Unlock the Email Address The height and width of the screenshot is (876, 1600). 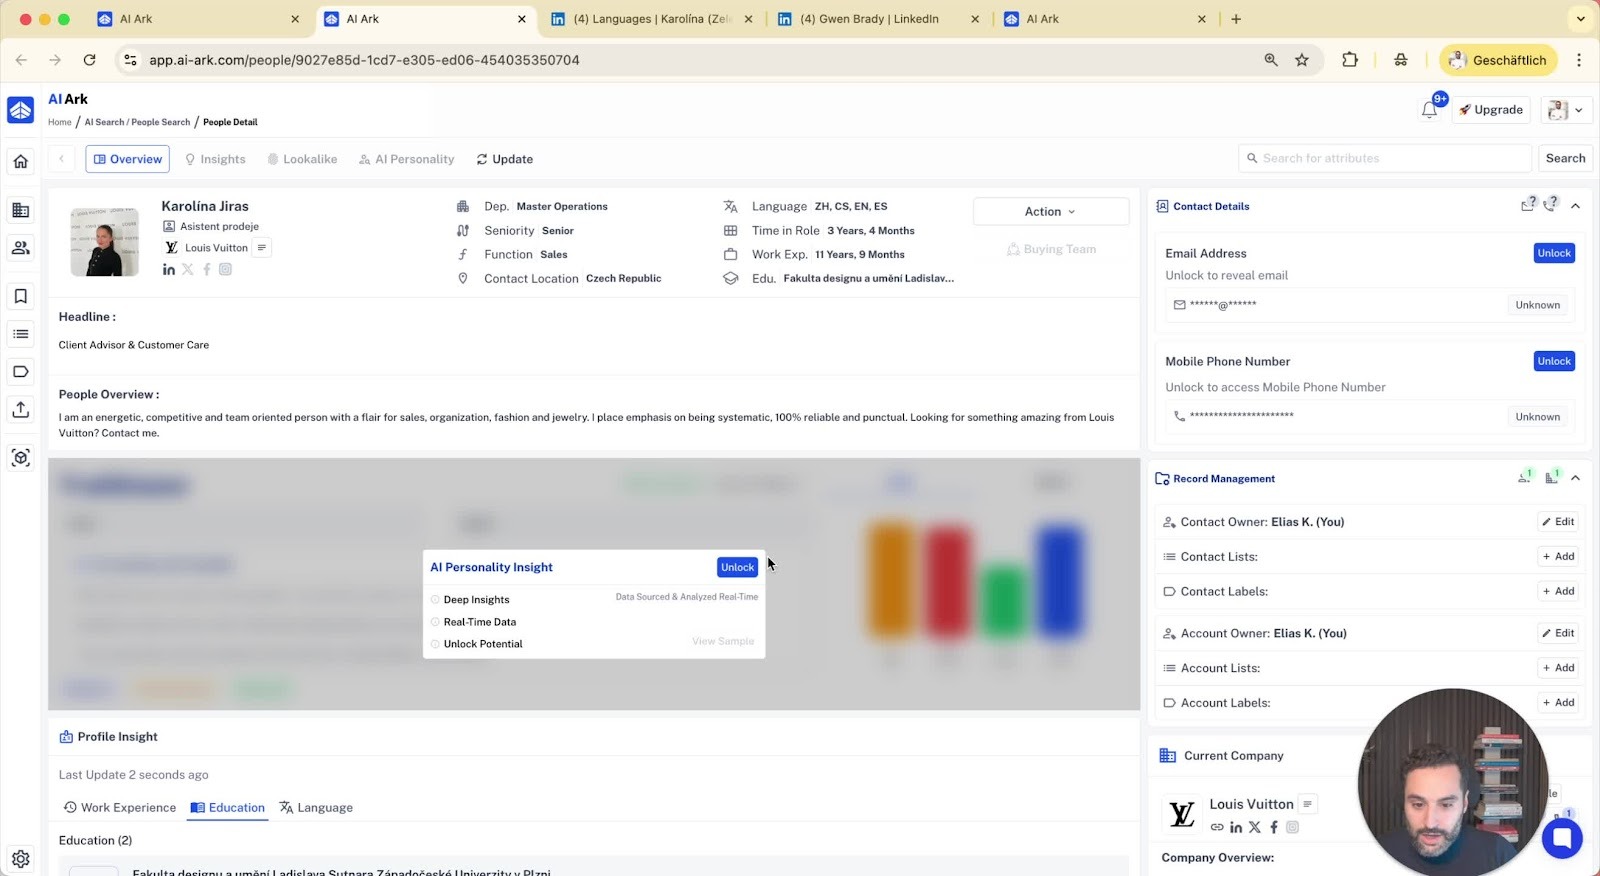1554,253
